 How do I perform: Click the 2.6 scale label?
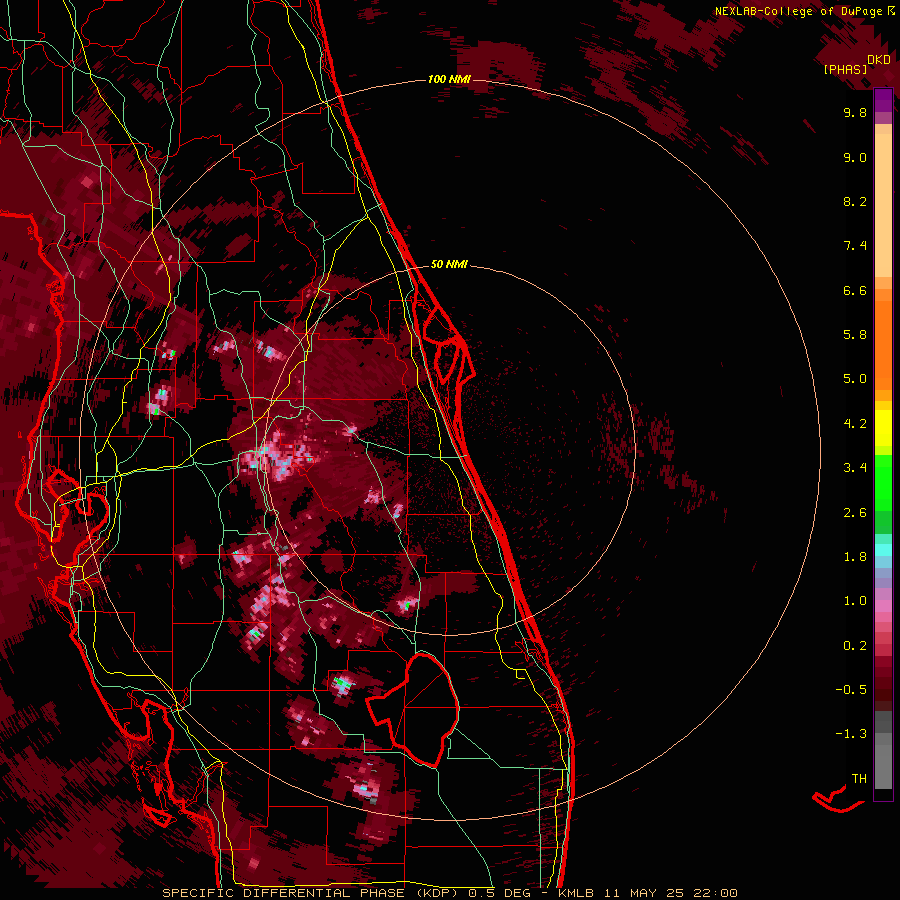pyautogui.click(x=855, y=513)
